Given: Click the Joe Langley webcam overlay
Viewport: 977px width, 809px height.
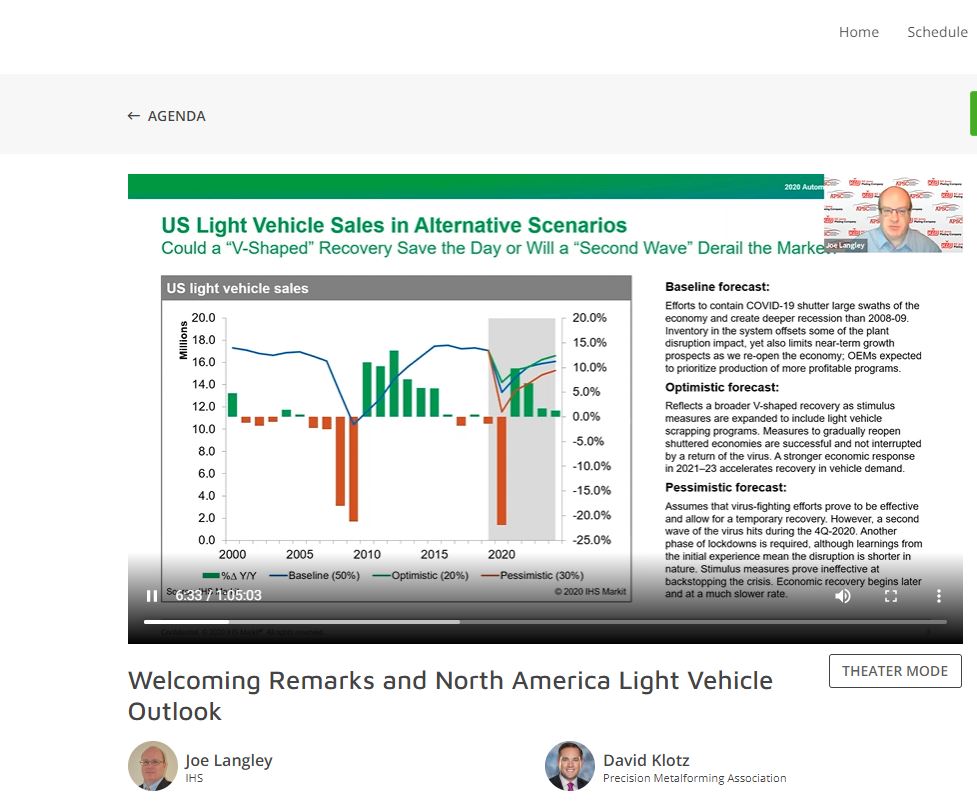Looking at the screenshot, I should (x=893, y=213).
